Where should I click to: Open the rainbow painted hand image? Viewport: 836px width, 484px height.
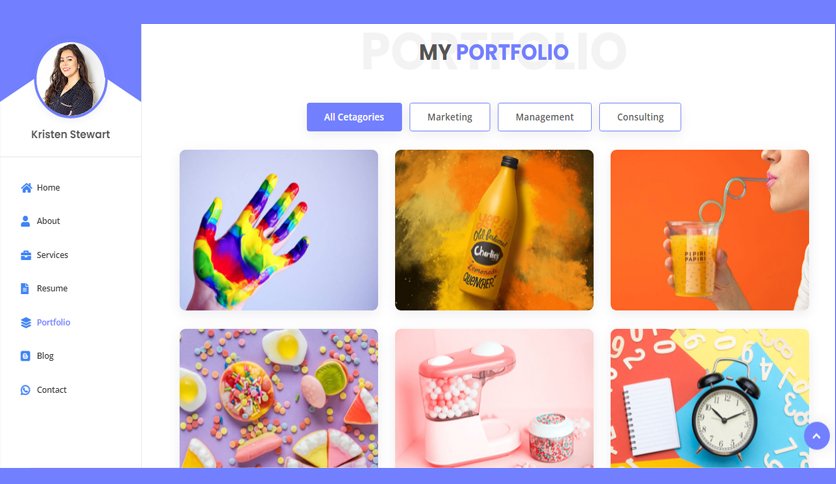279,230
